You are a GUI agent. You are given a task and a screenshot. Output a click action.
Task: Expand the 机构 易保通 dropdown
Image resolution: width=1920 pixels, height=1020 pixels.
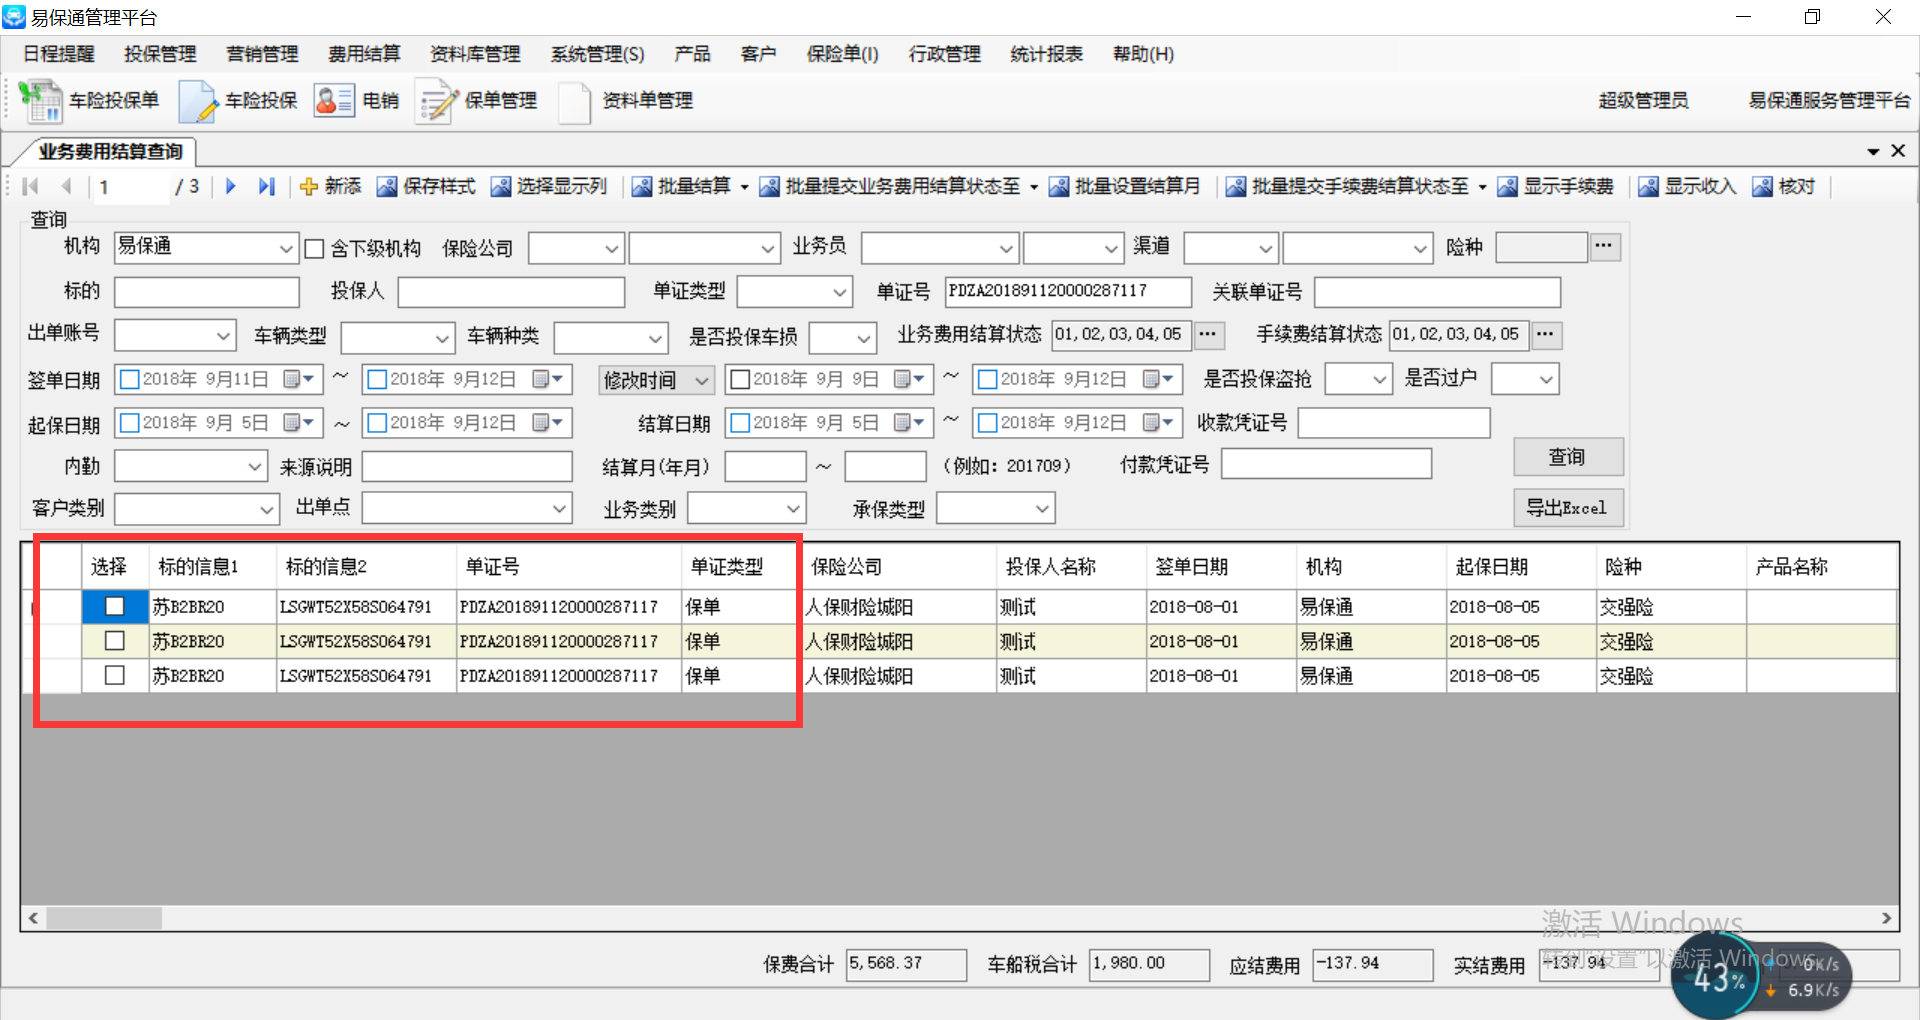286,248
